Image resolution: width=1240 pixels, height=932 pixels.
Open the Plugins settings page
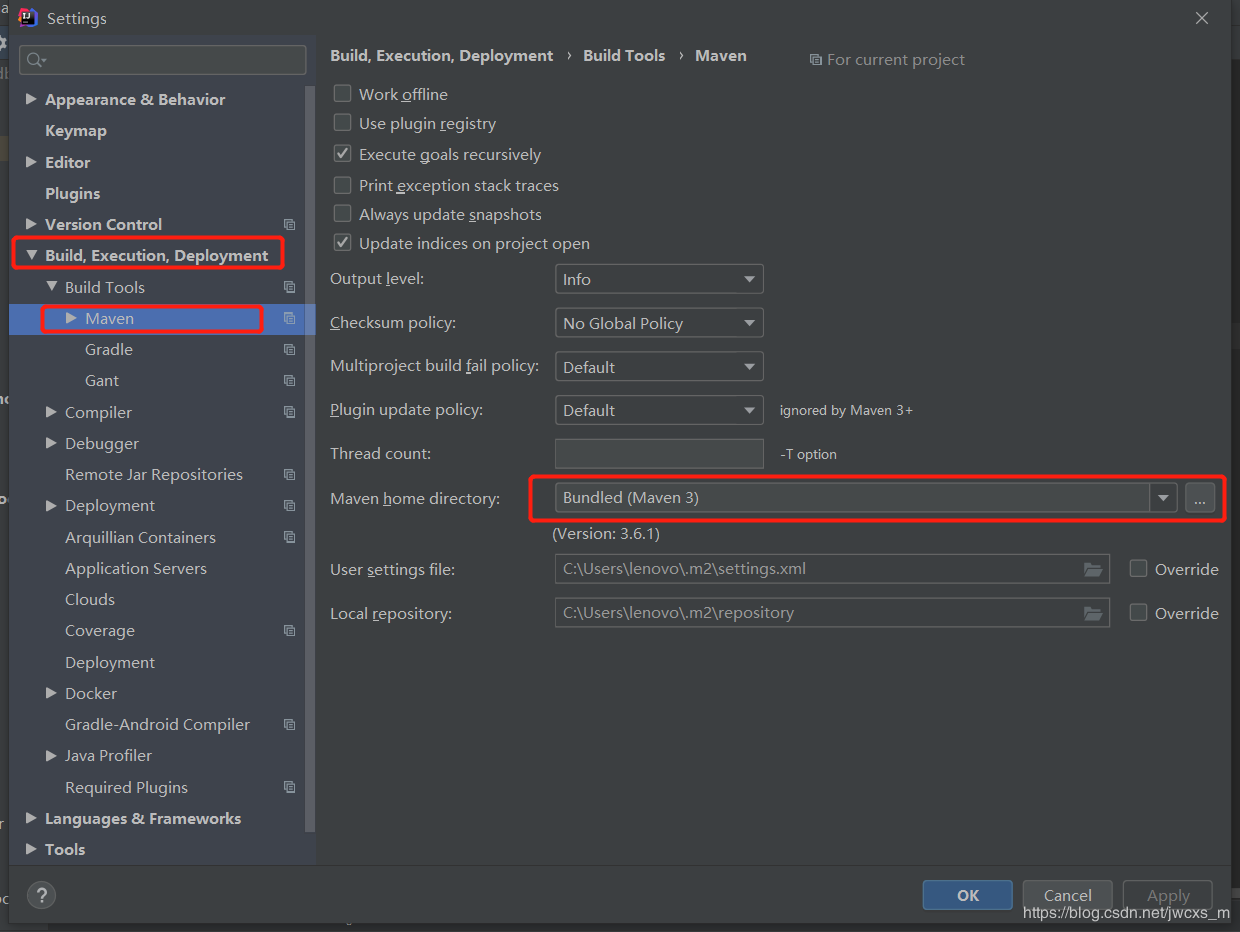click(x=73, y=193)
